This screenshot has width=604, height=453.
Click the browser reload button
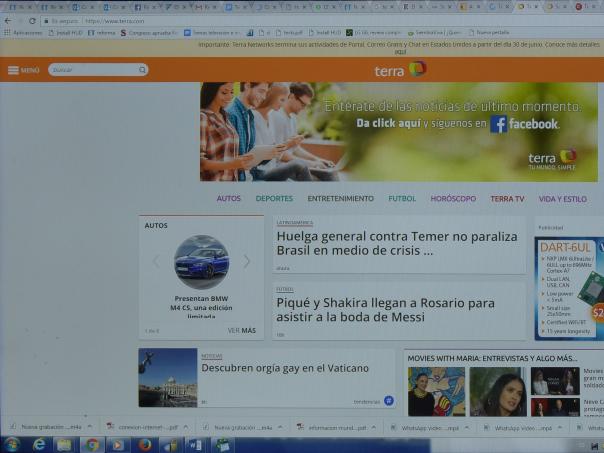[x=32, y=20]
